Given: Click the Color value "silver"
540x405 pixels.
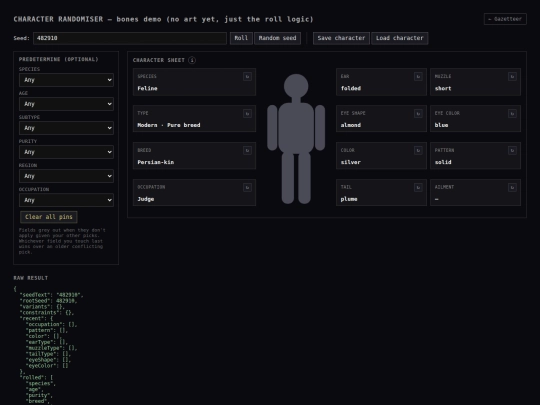Looking at the screenshot, I should tap(351, 162).
